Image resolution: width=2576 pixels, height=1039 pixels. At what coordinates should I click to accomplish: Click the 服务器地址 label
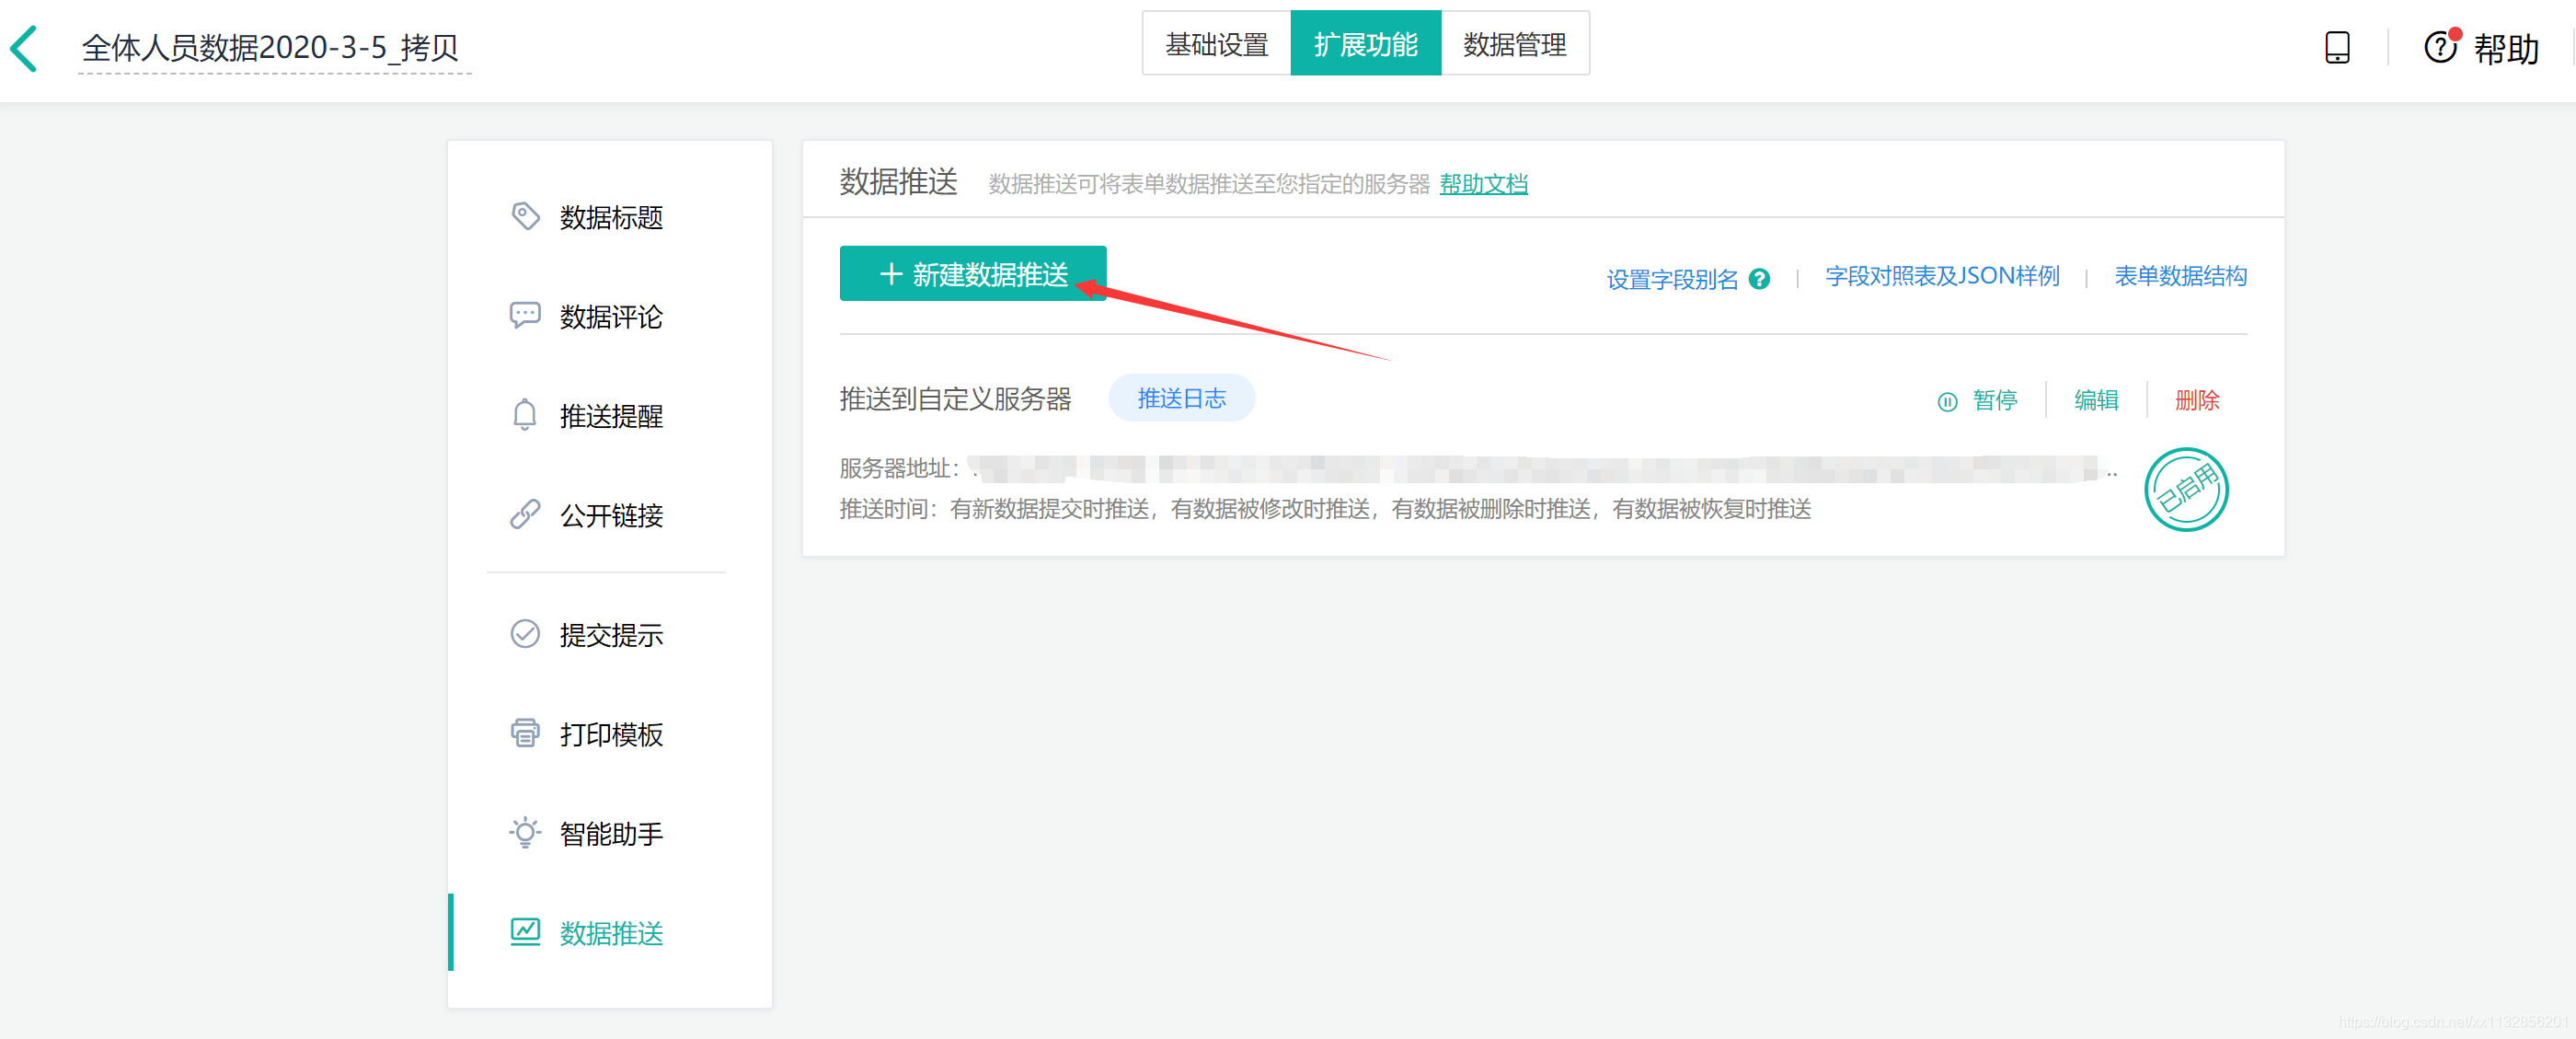coord(898,468)
